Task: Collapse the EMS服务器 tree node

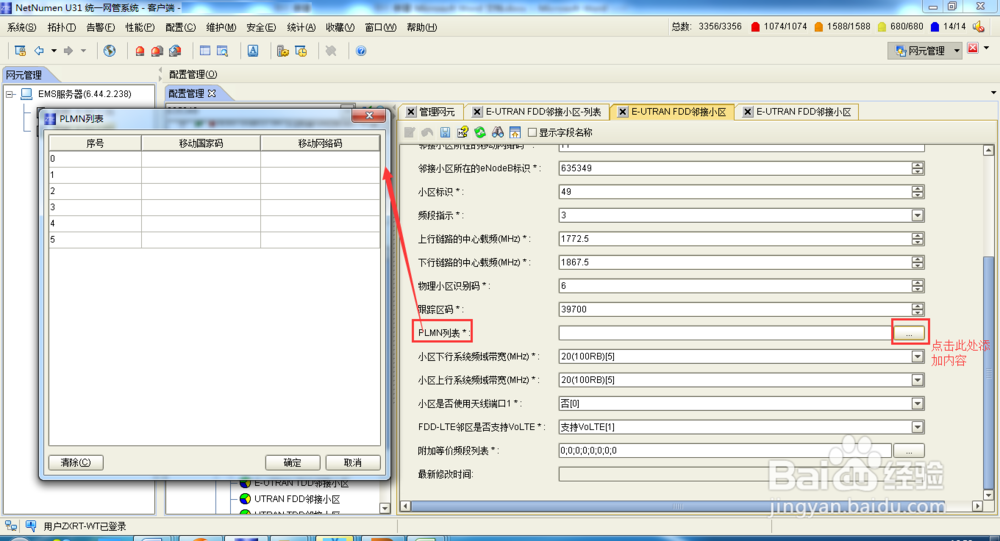Action: click(10, 94)
